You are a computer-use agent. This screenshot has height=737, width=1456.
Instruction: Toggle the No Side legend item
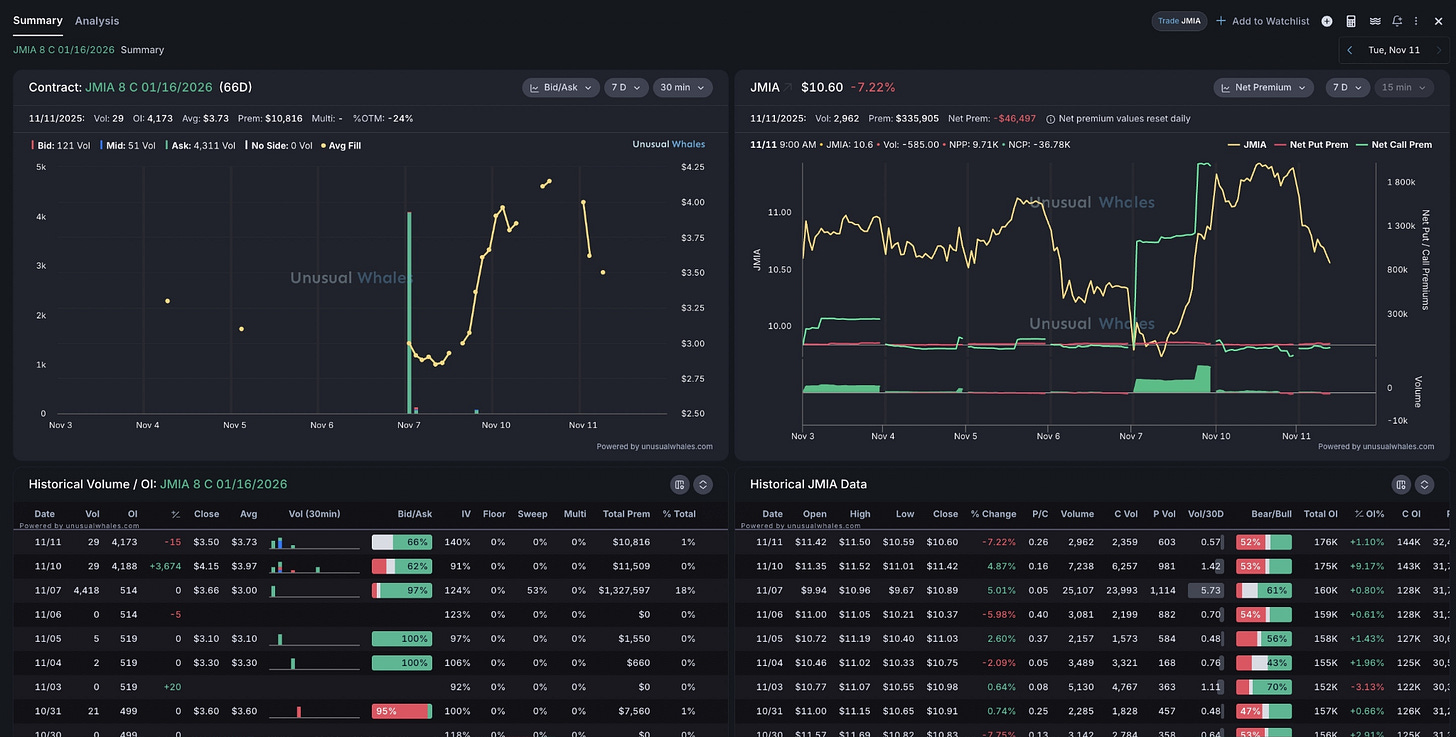coord(281,144)
